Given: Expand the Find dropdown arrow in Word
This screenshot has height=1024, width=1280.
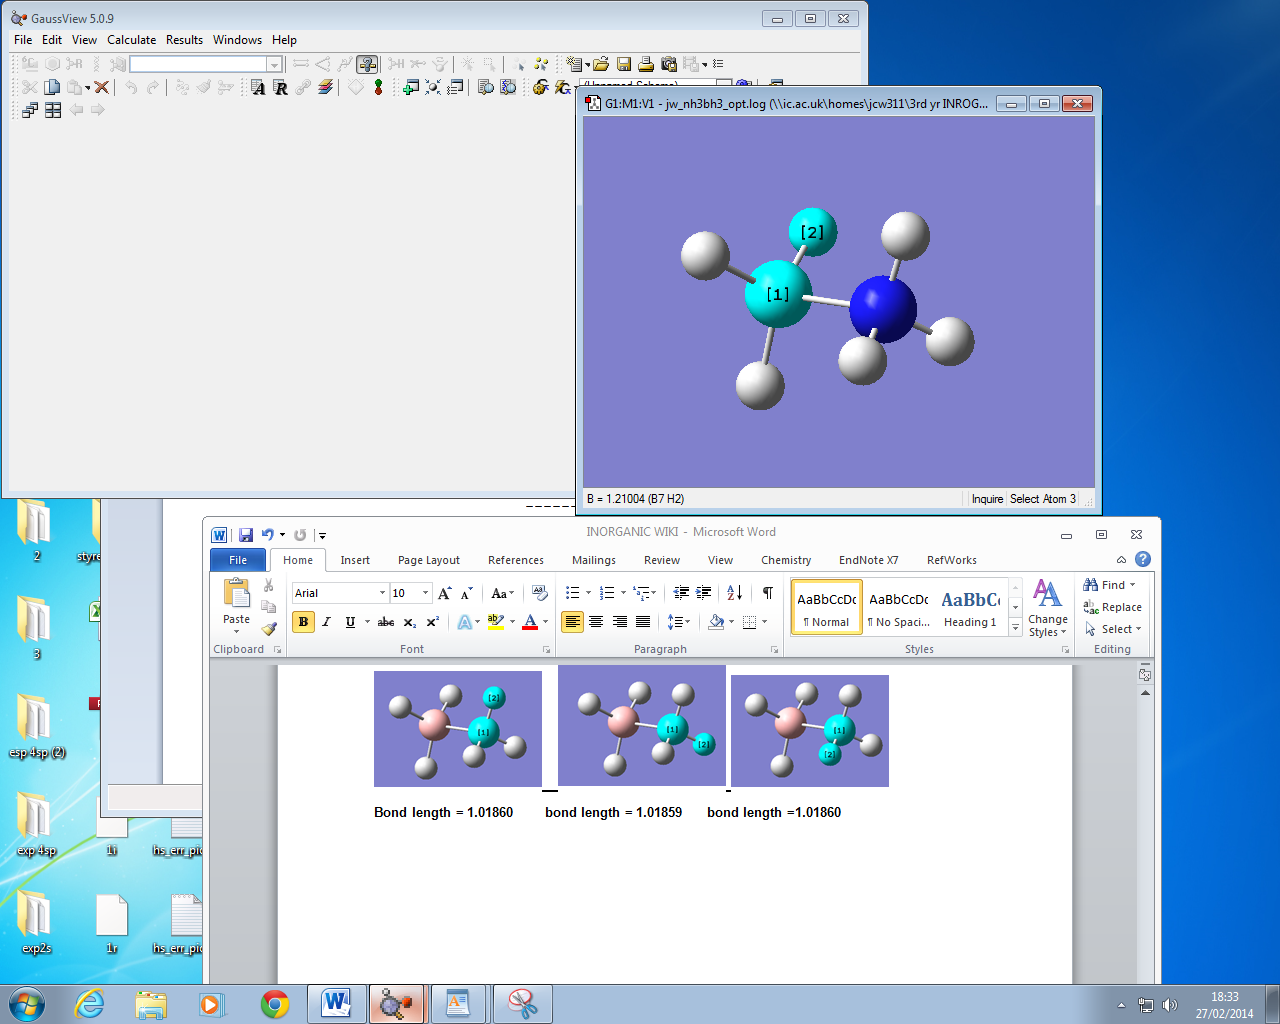Looking at the screenshot, I should click(1132, 585).
